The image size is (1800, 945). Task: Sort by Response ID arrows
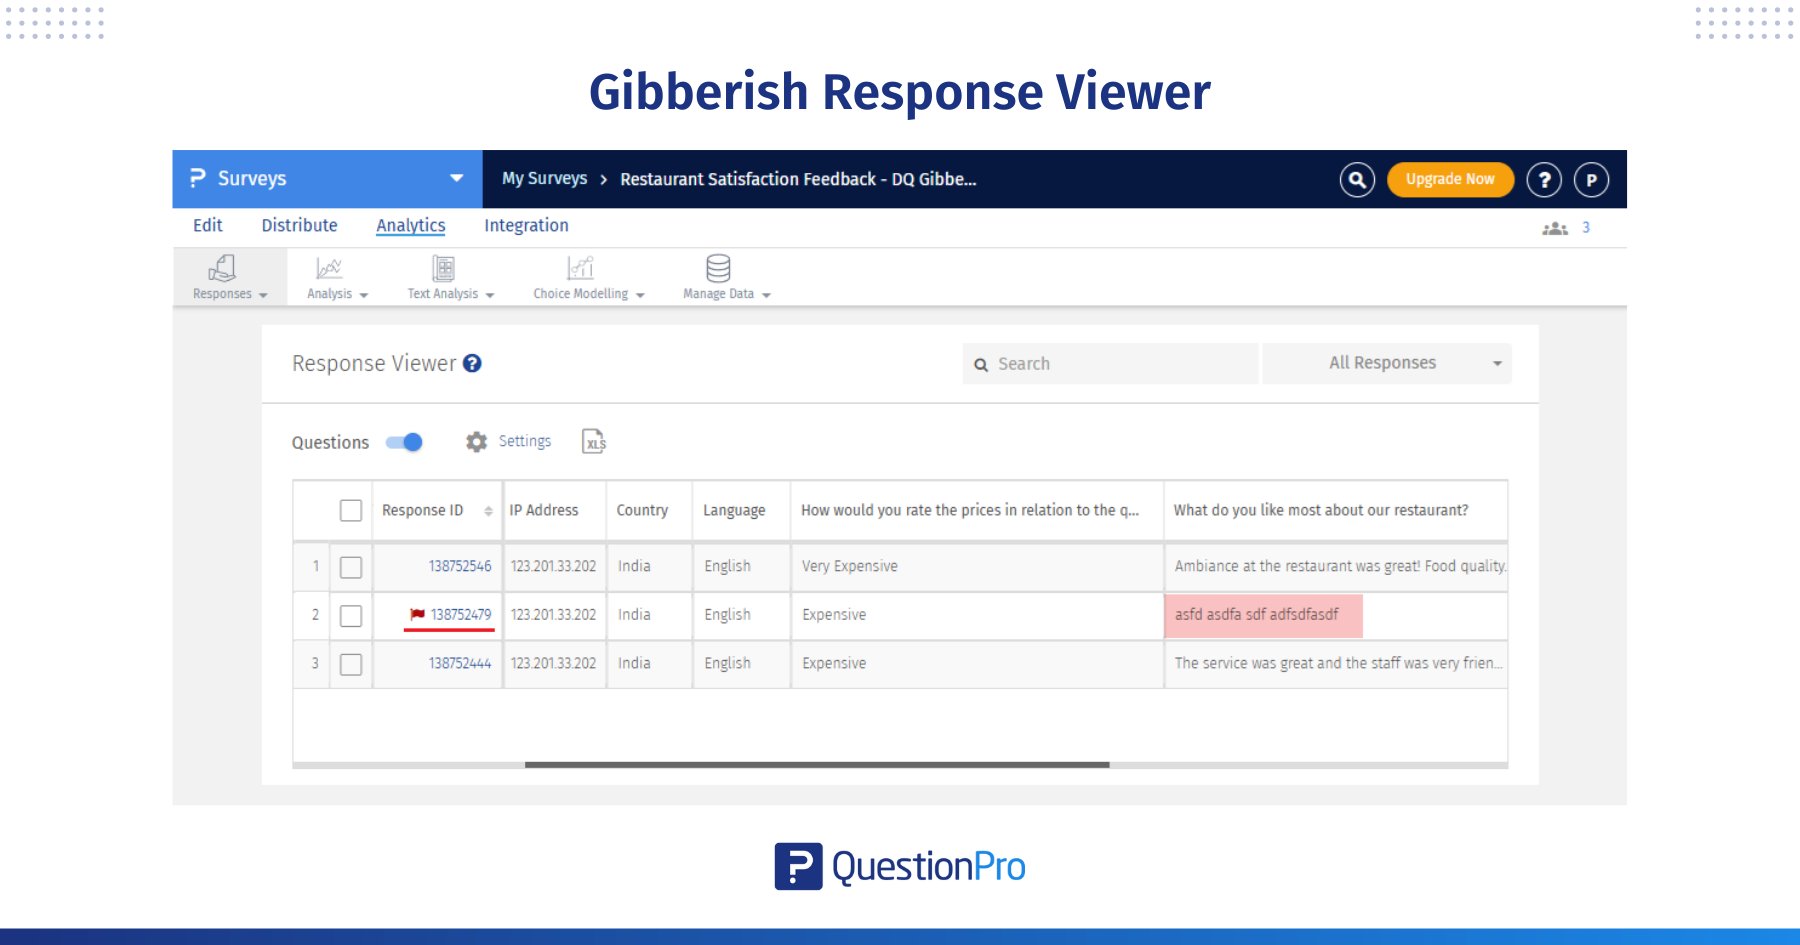[x=488, y=511]
